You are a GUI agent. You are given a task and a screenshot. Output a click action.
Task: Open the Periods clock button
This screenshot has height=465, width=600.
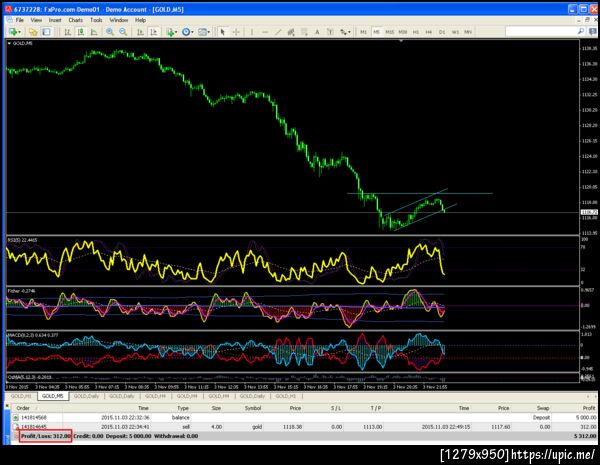tap(186, 32)
